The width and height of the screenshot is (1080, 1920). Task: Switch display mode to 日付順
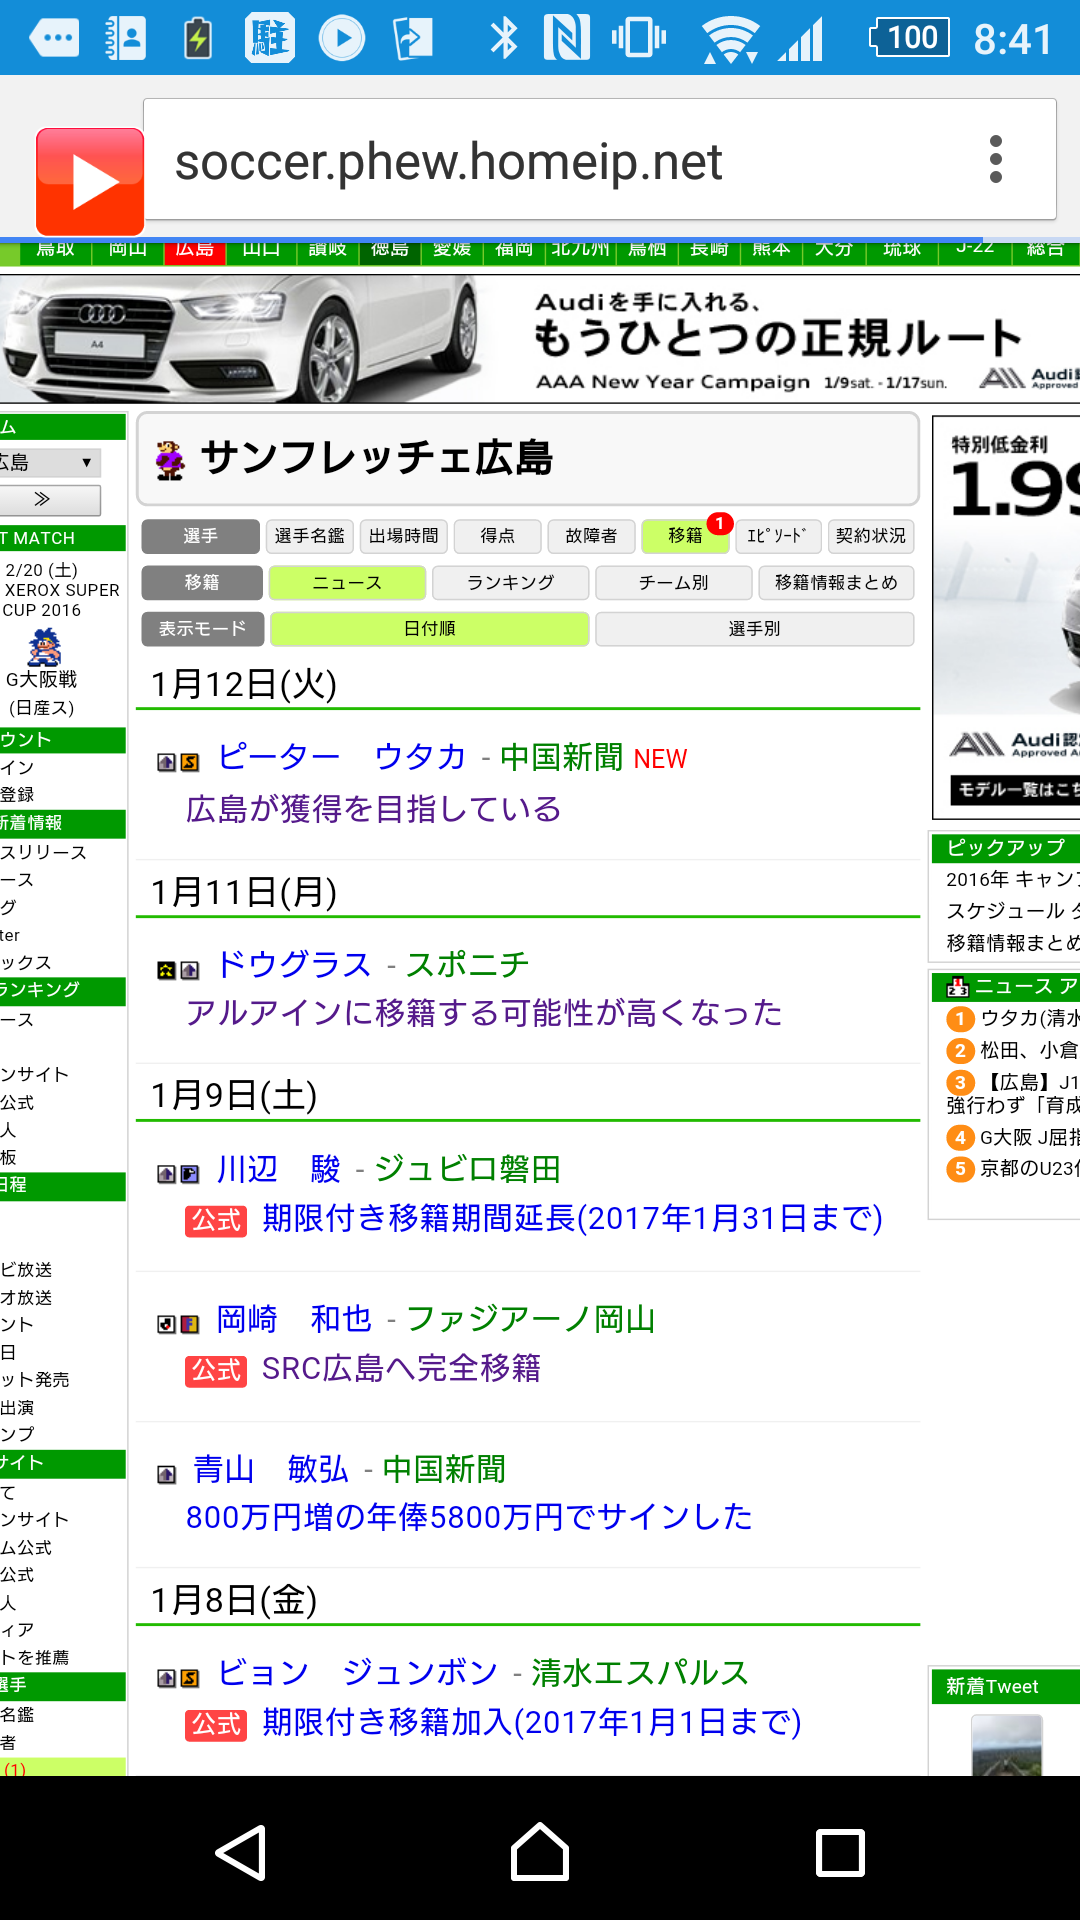(429, 629)
